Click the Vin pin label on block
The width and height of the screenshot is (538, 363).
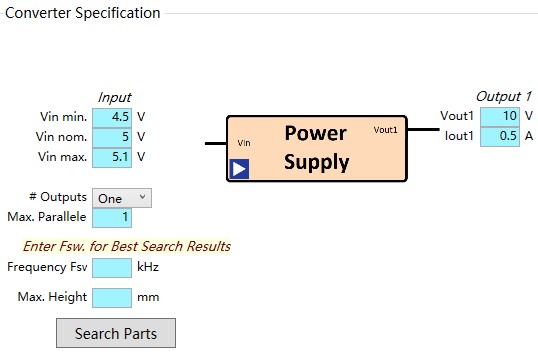244,143
